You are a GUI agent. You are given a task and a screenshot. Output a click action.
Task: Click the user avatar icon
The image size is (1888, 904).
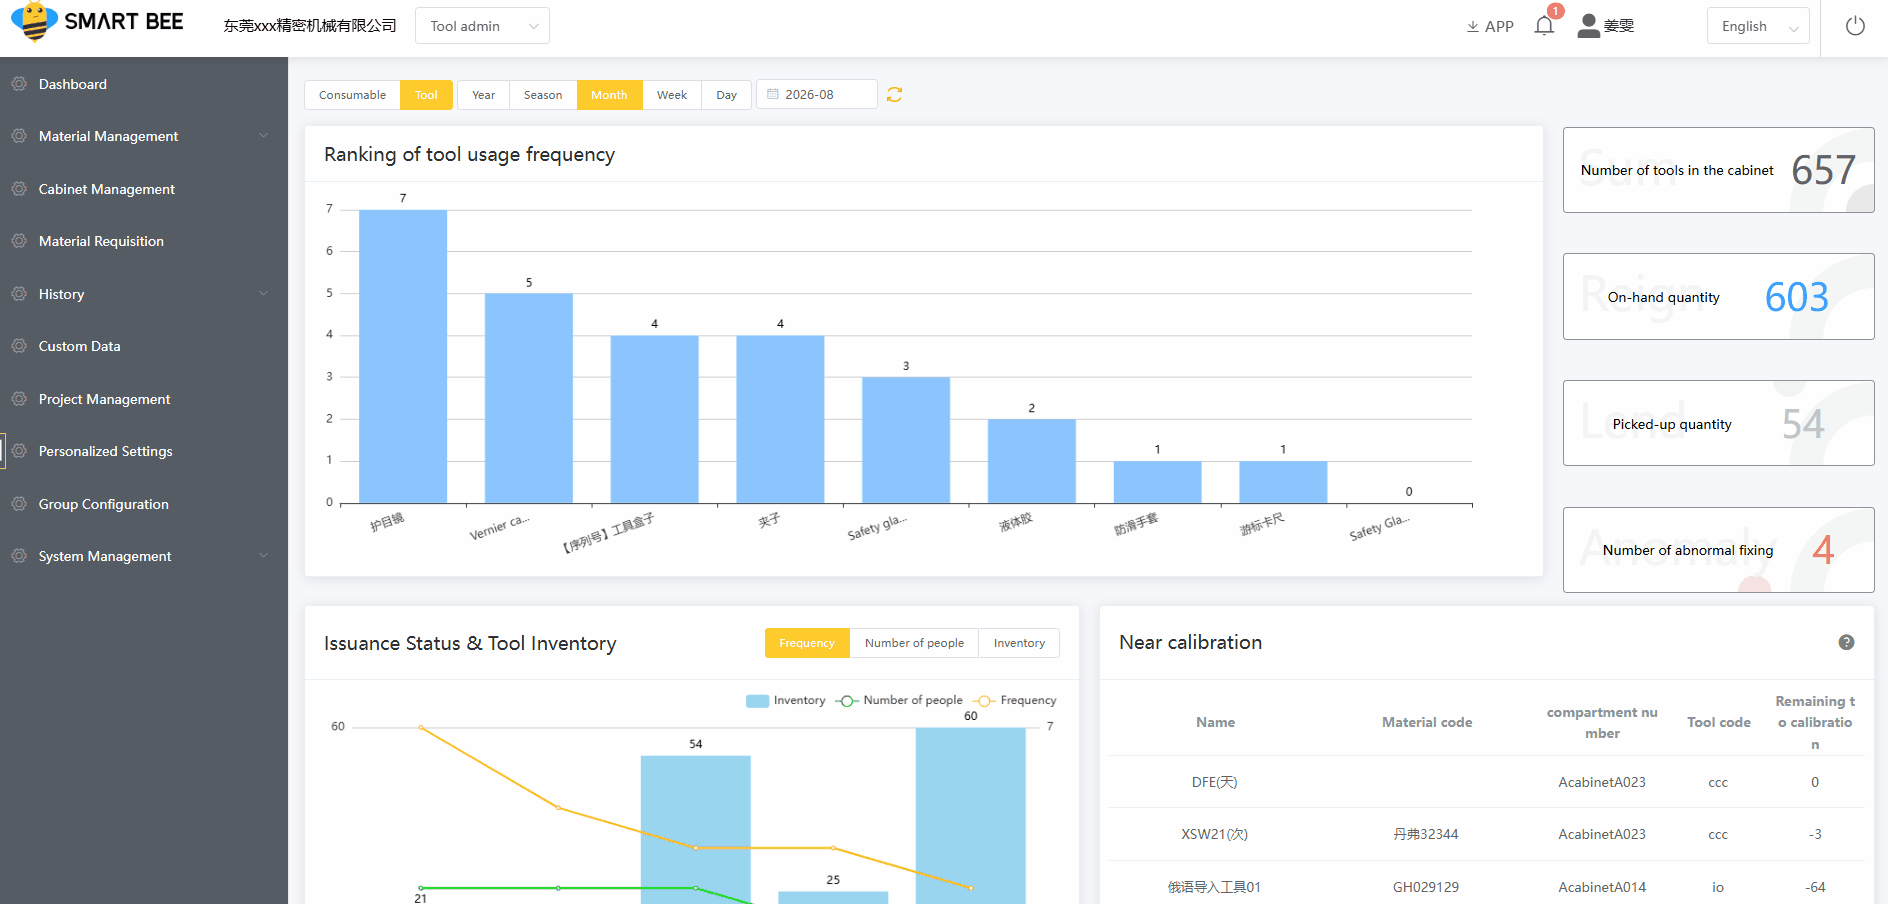point(1588,26)
